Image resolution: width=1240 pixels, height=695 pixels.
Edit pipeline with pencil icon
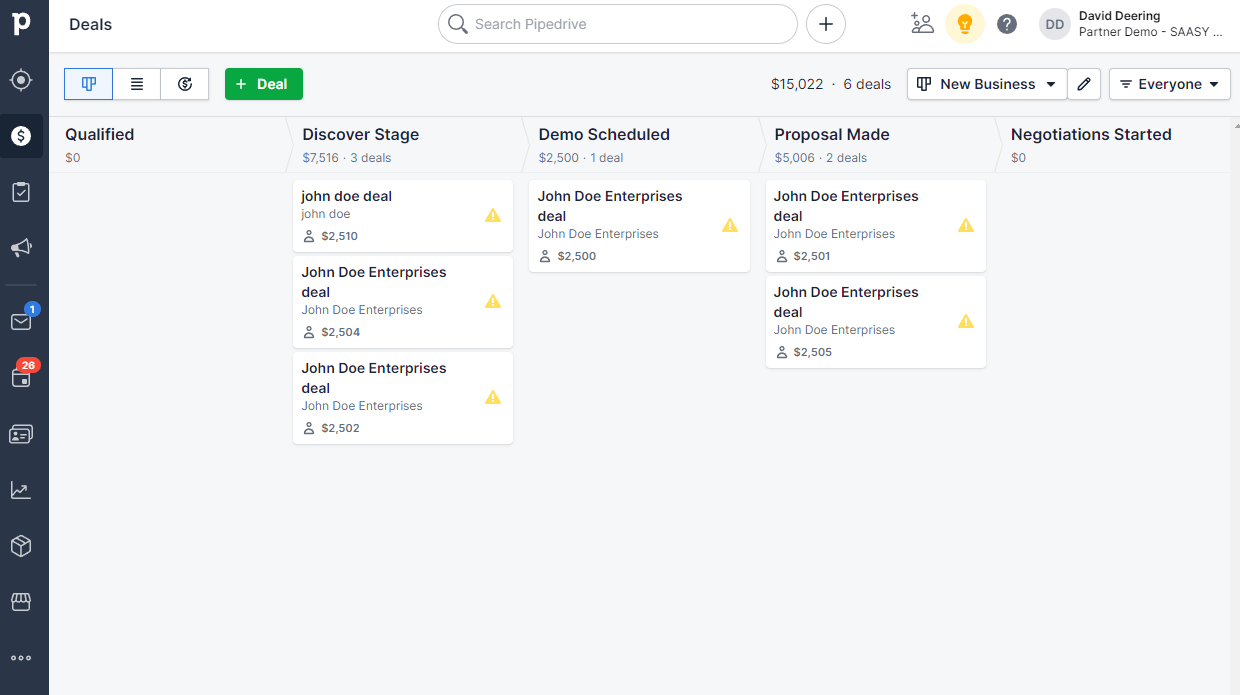[x=1084, y=84]
